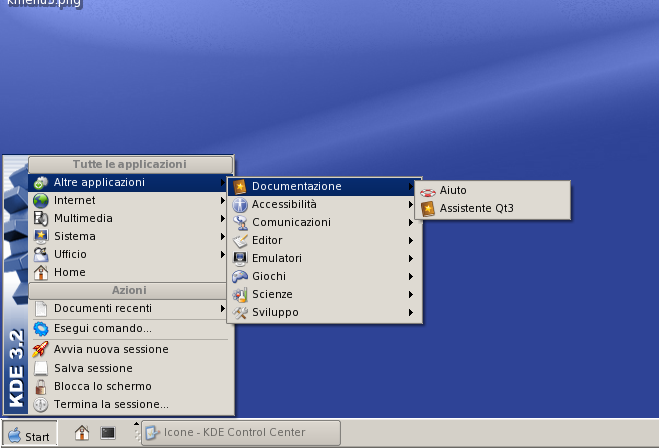Image resolution: width=659 pixels, height=448 pixels.
Task: Click the Documenti recenti page icon
Action: tap(41, 309)
